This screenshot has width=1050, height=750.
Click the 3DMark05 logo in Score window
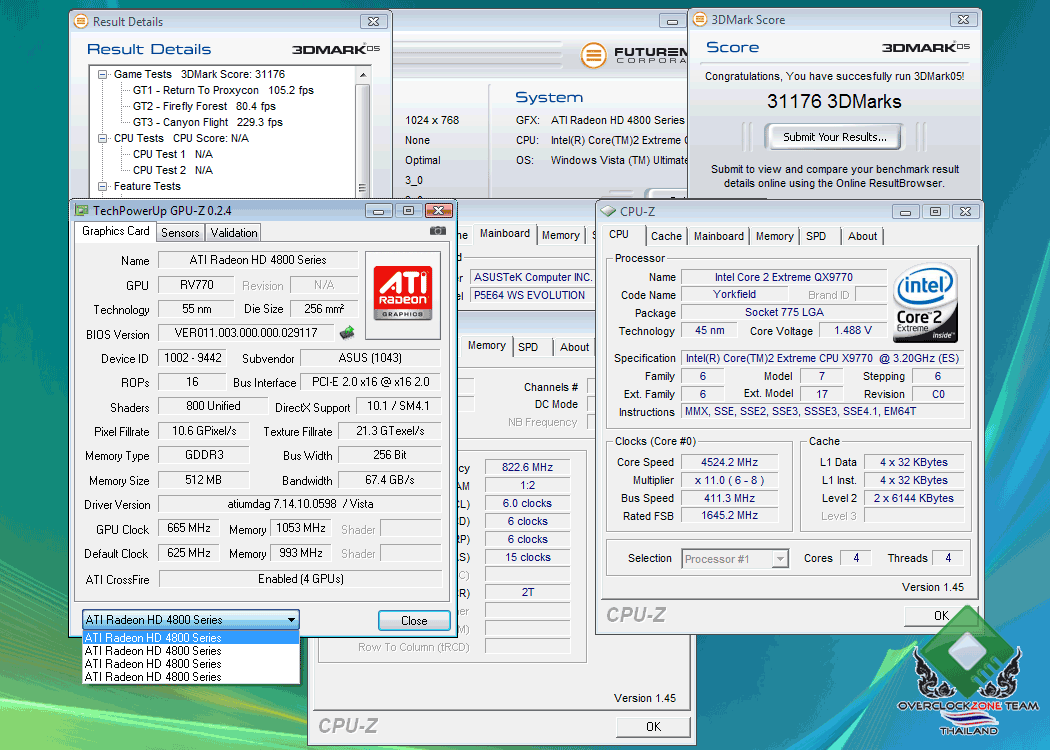925,47
